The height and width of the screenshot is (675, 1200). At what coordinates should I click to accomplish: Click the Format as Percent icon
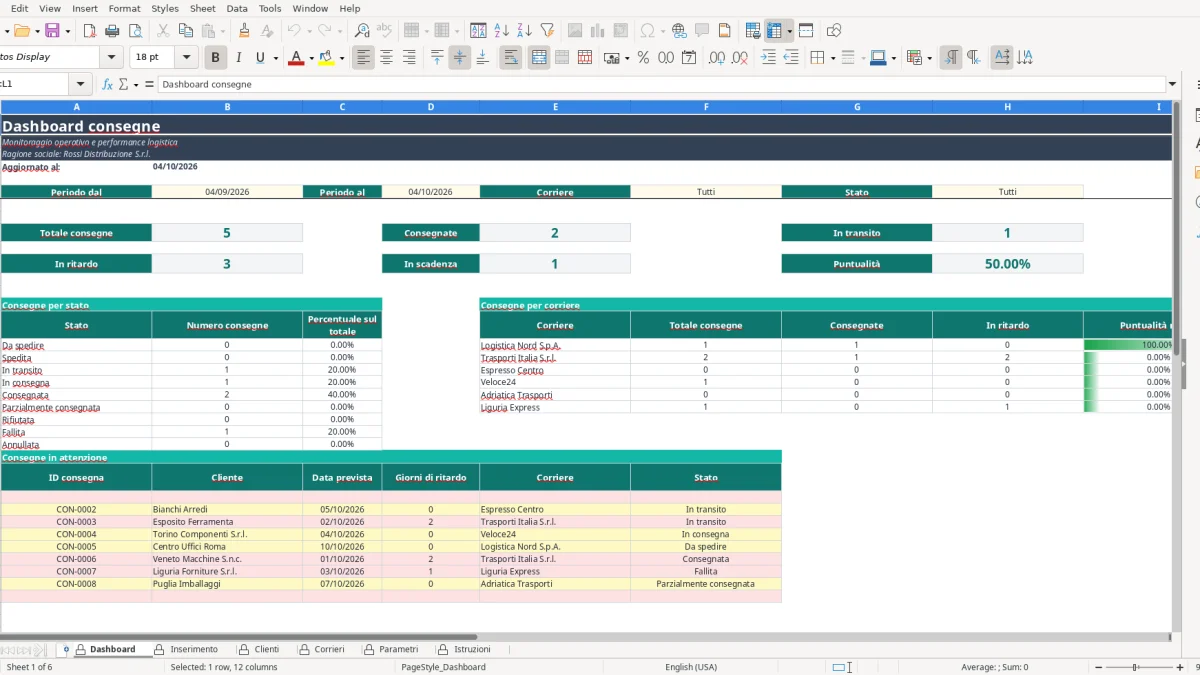643,58
